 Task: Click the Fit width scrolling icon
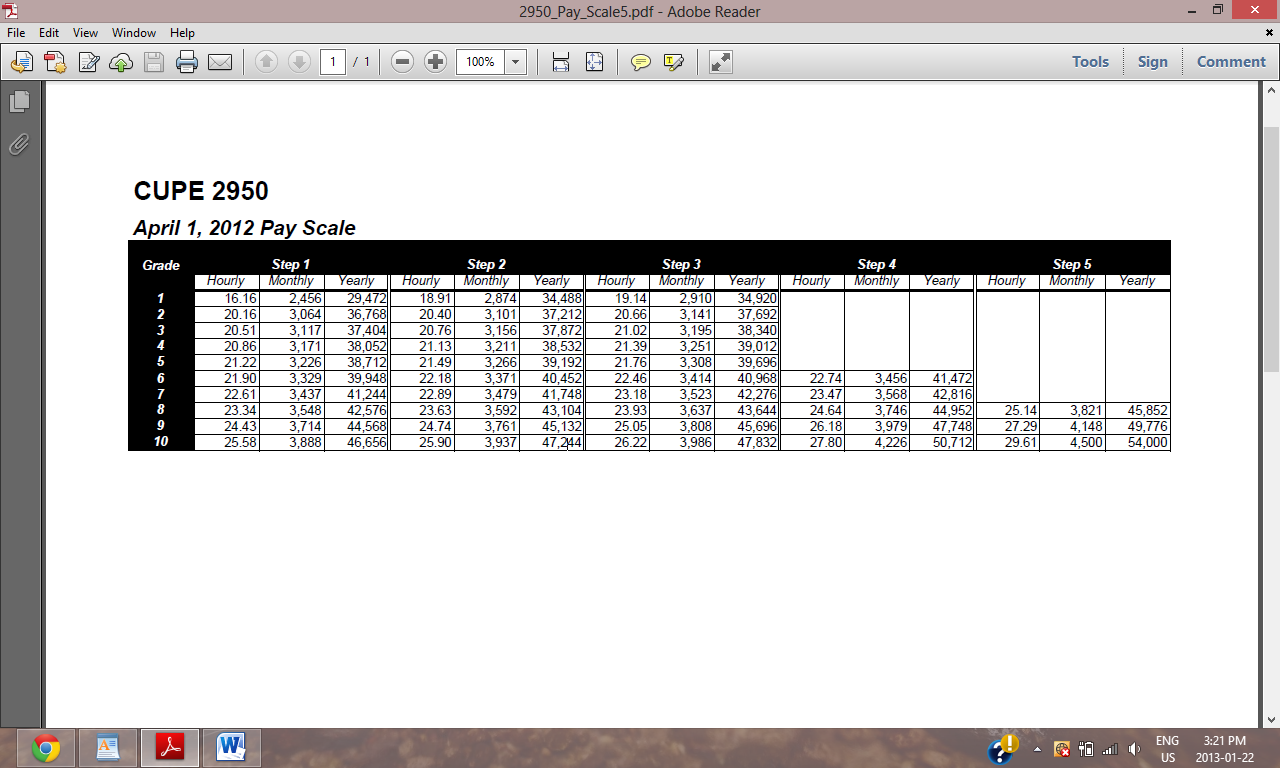(x=561, y=62)
